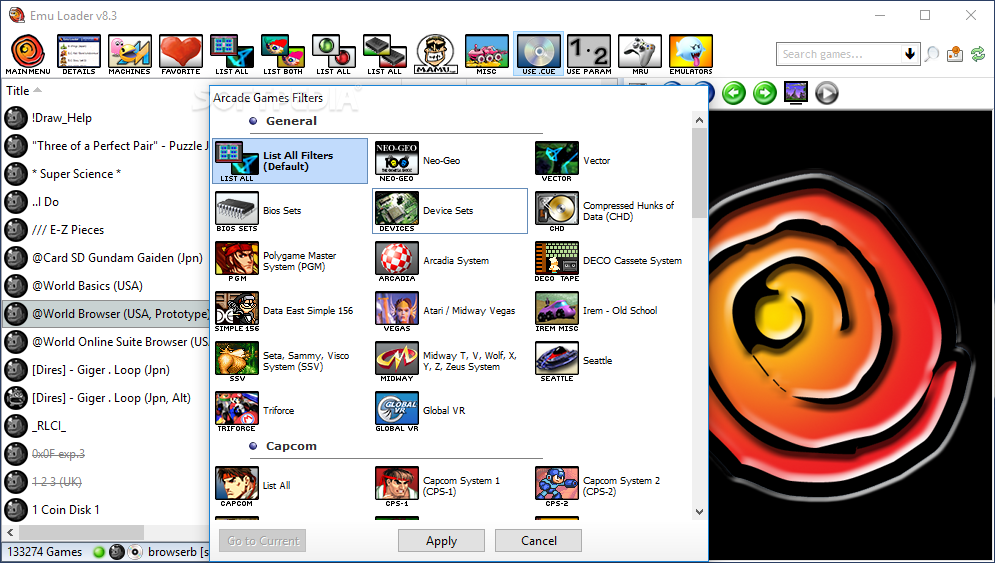Select the Neo-Geo filter
The height and width of the screenshot is (563, 995).
[449, 161]
